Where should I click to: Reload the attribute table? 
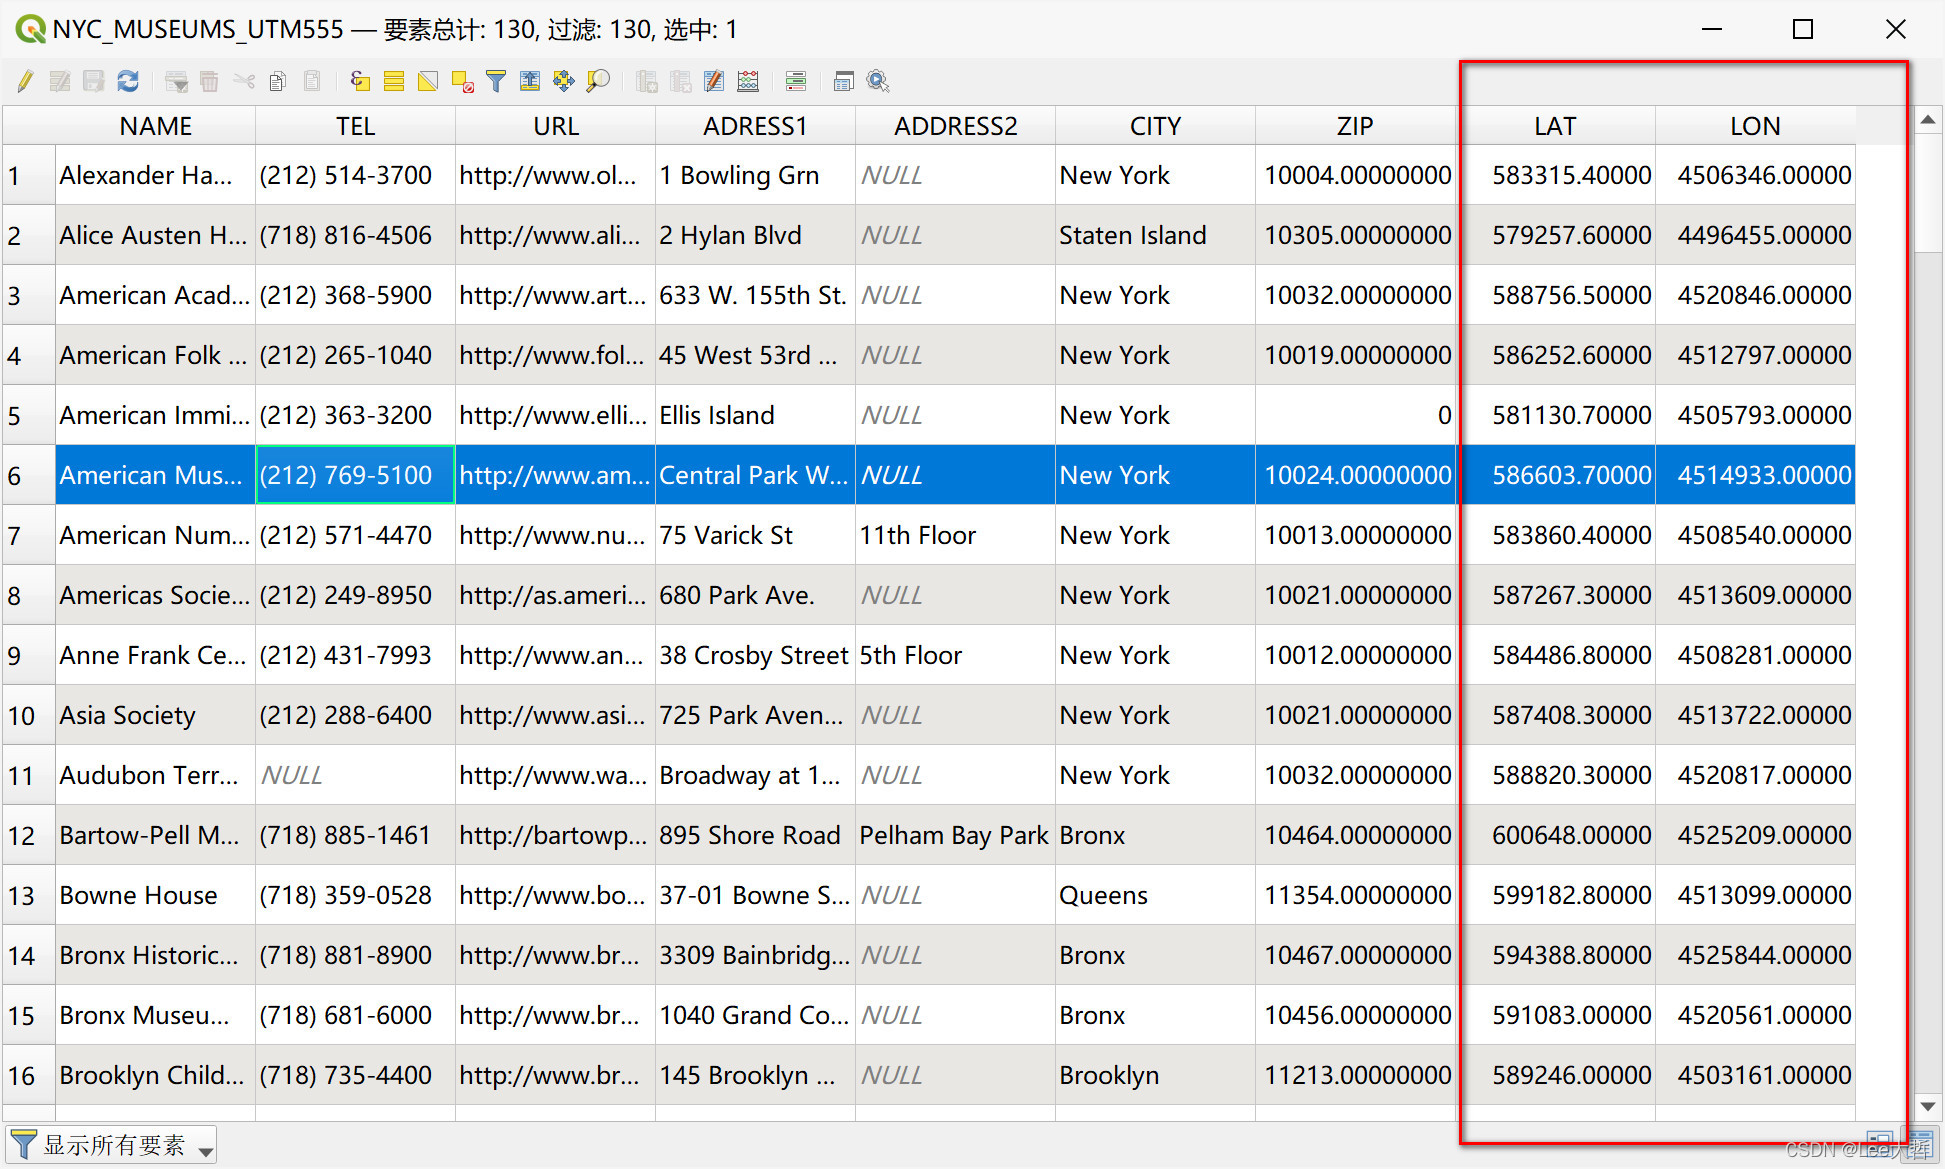128,82
